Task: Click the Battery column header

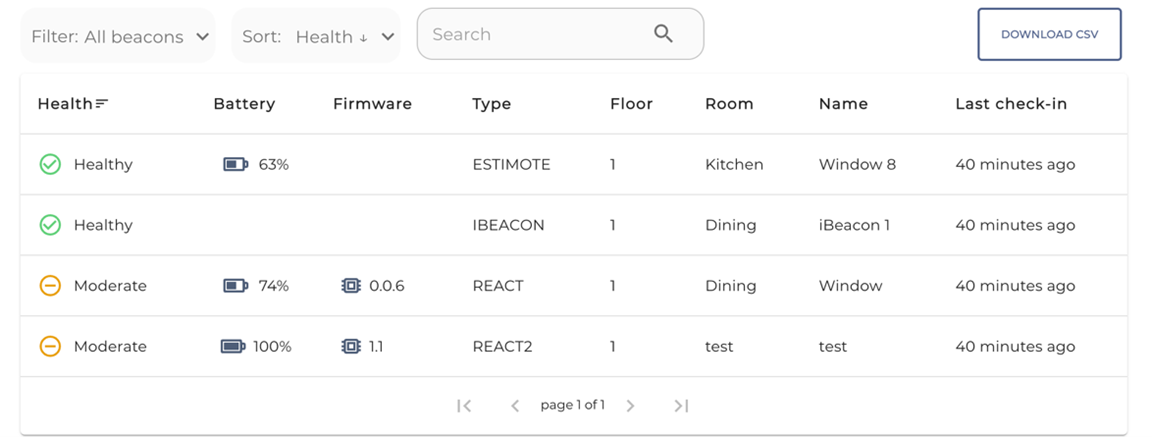Action: [244, 104]
